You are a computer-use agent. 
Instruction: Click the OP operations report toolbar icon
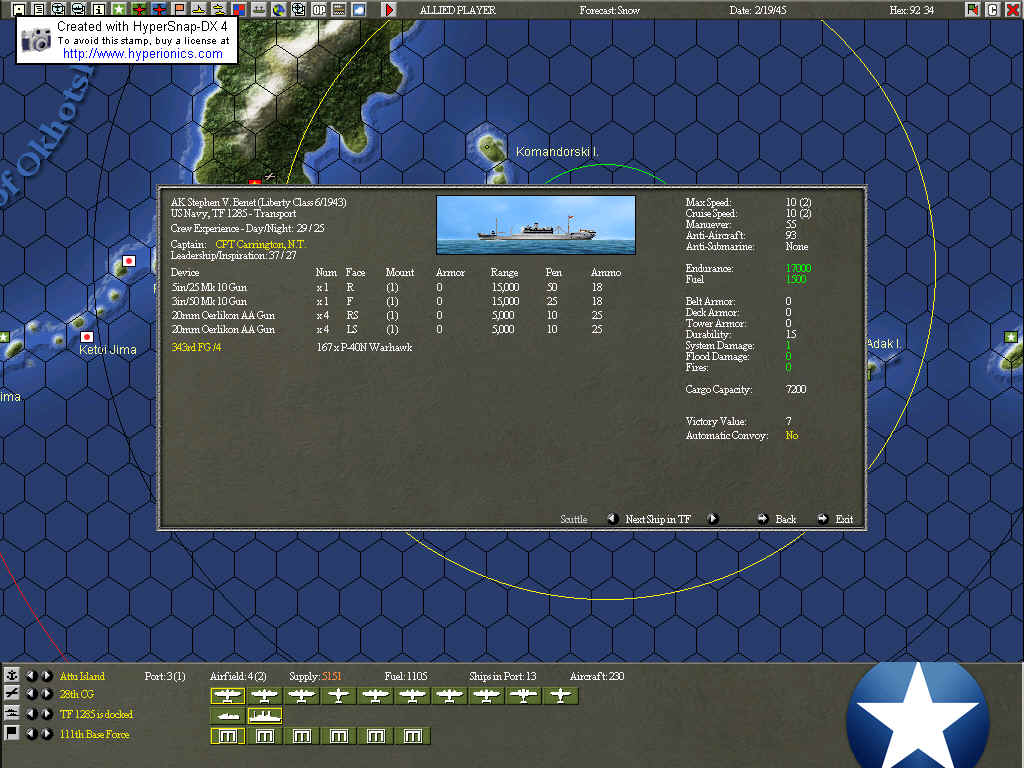click(318, 9)
